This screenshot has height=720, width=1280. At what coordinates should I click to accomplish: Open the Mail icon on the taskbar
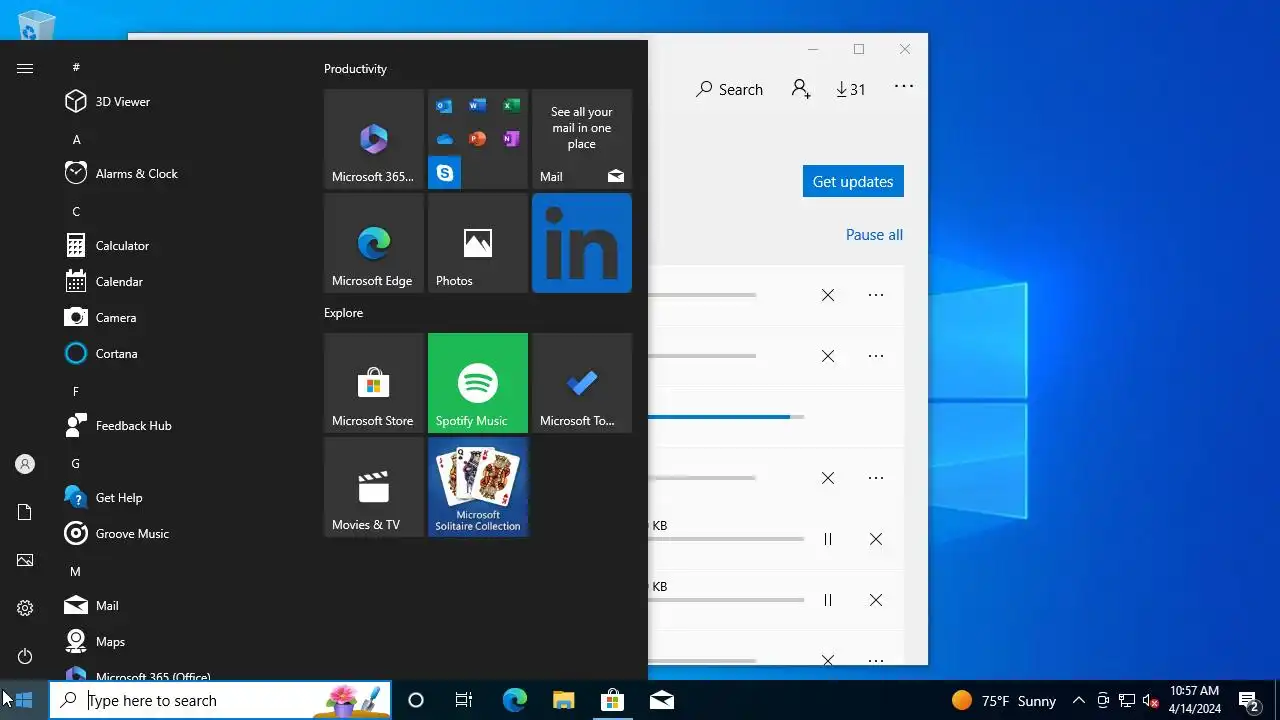[x=661, y=700]
